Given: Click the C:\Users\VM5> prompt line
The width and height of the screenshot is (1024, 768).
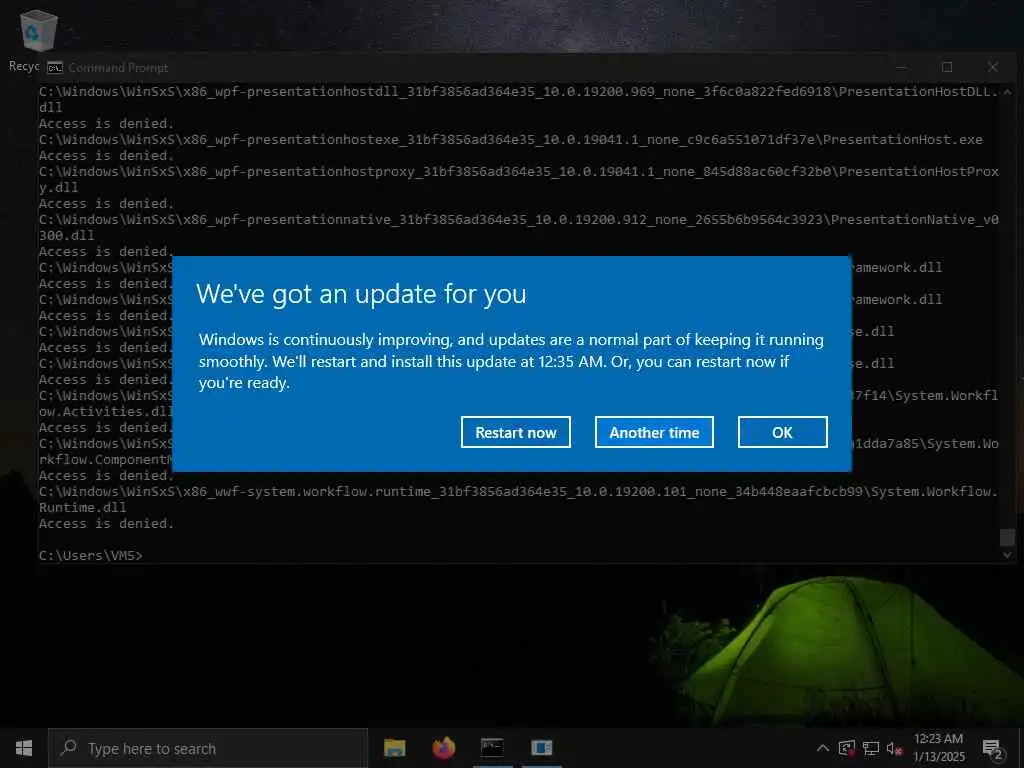Looking at the screenshot, I should (90, 556).
